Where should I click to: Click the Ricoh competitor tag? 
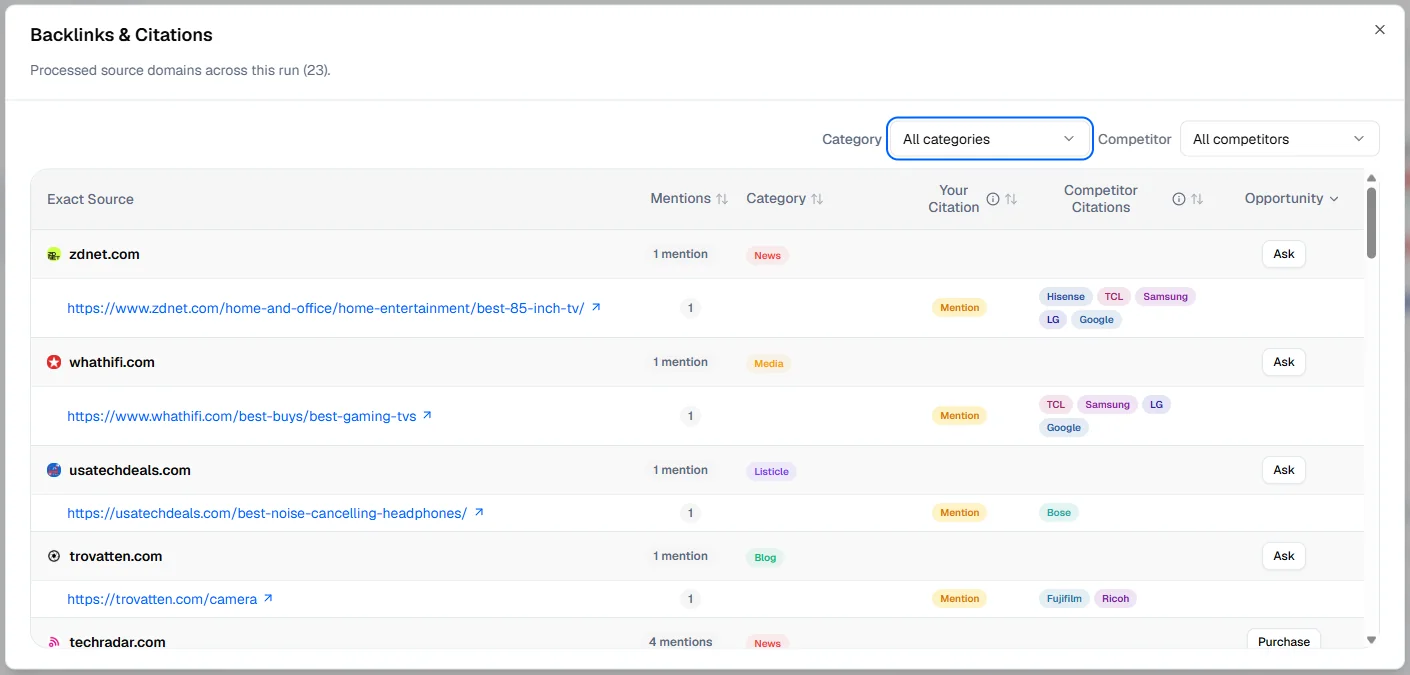point(1116,599)
